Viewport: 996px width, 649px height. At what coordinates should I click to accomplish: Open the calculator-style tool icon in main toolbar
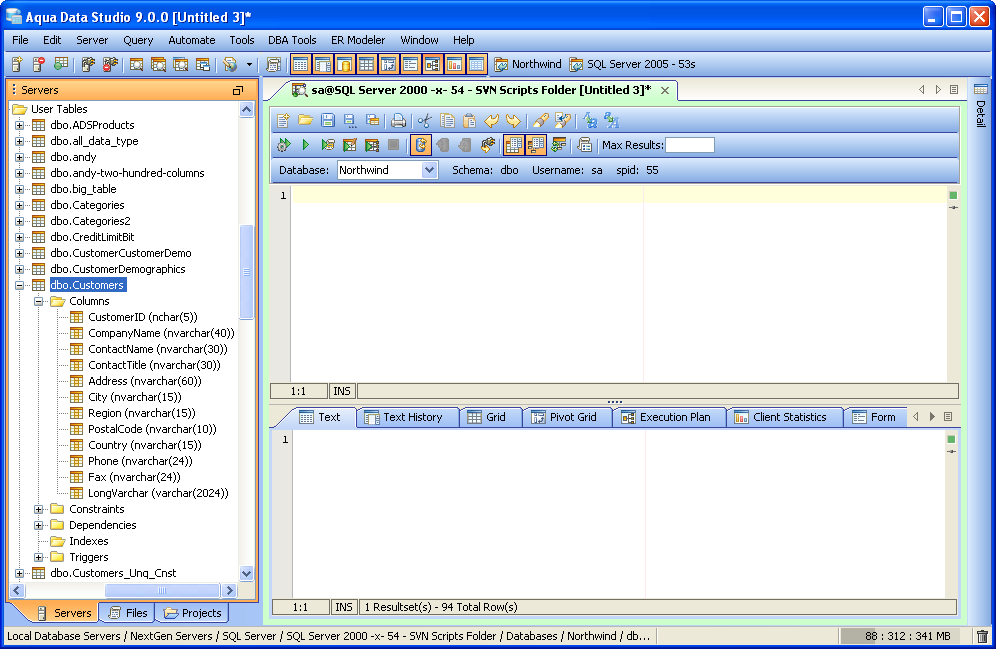pos(274,64)
